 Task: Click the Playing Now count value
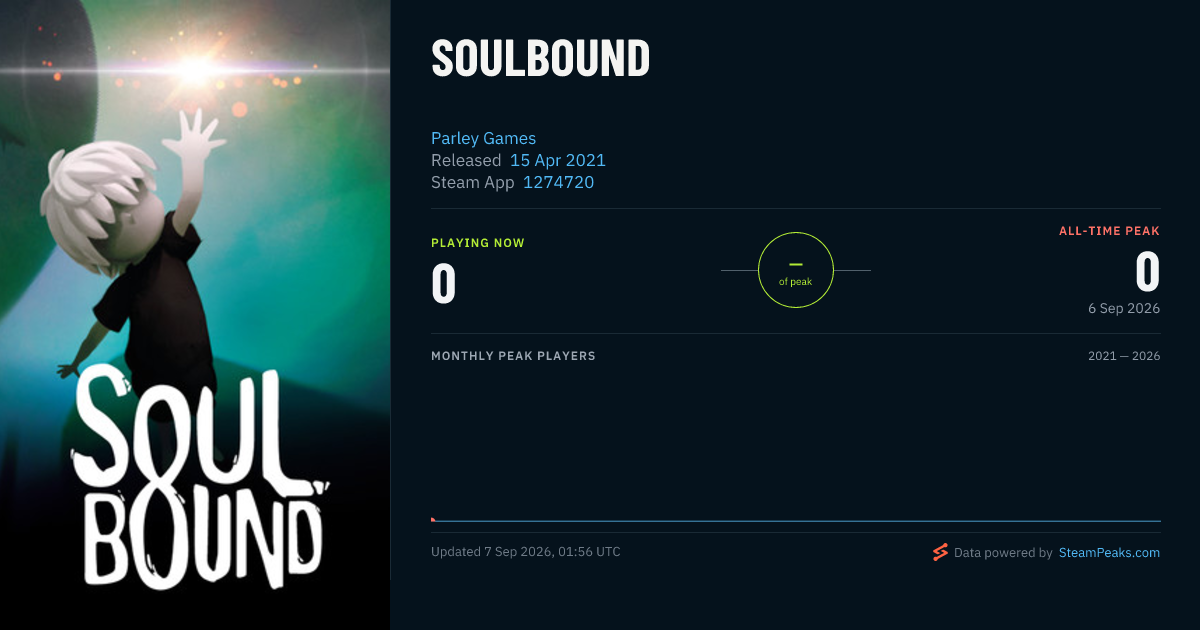[444, 283]
